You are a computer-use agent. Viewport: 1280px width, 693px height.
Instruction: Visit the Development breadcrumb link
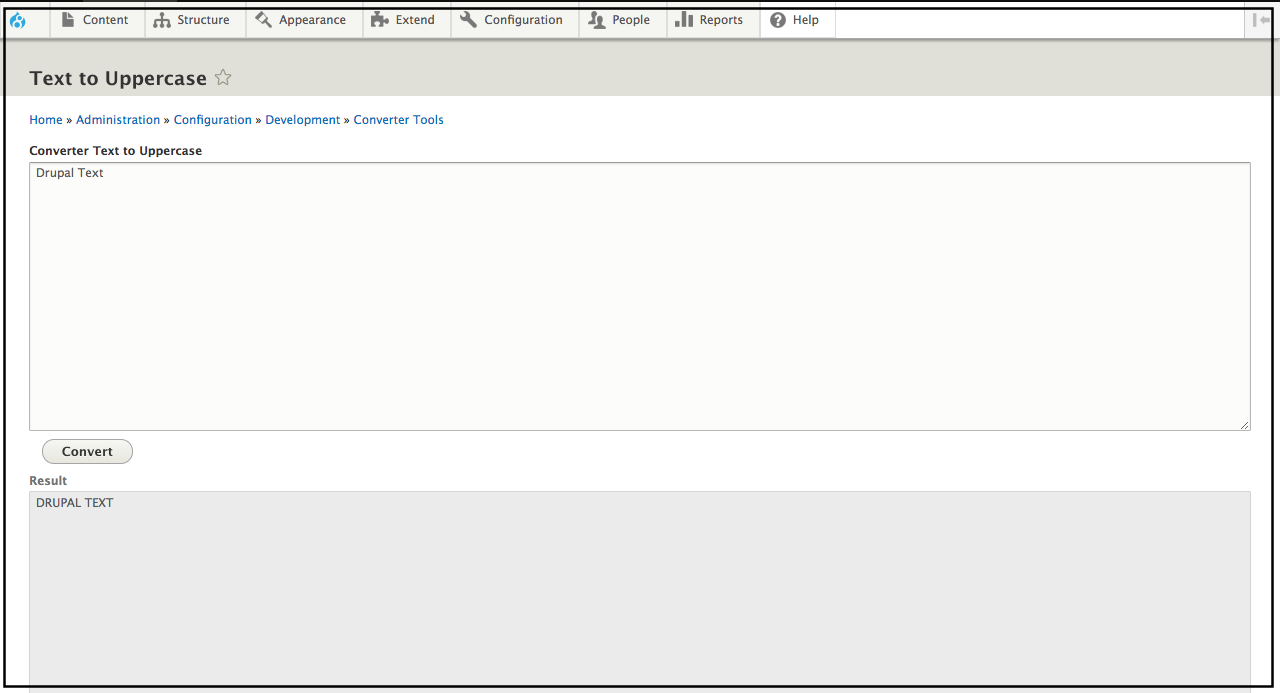(302, 119)
